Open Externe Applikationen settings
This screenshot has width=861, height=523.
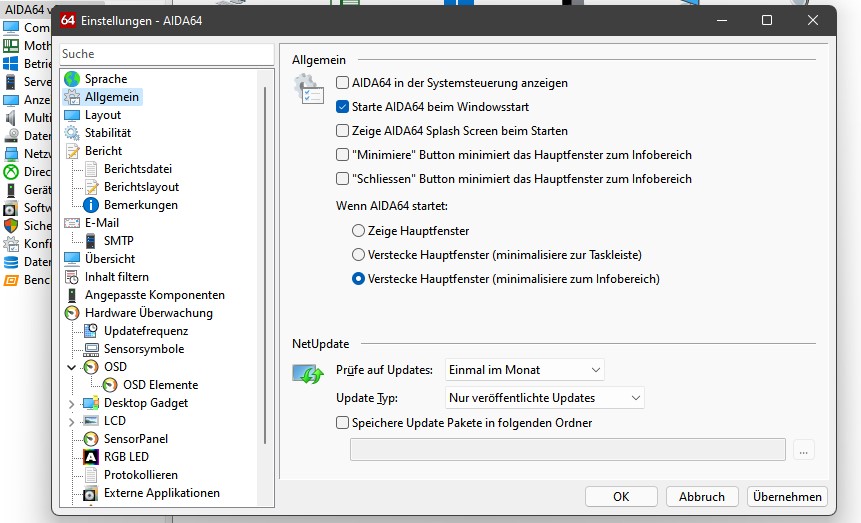pos(161,493)
